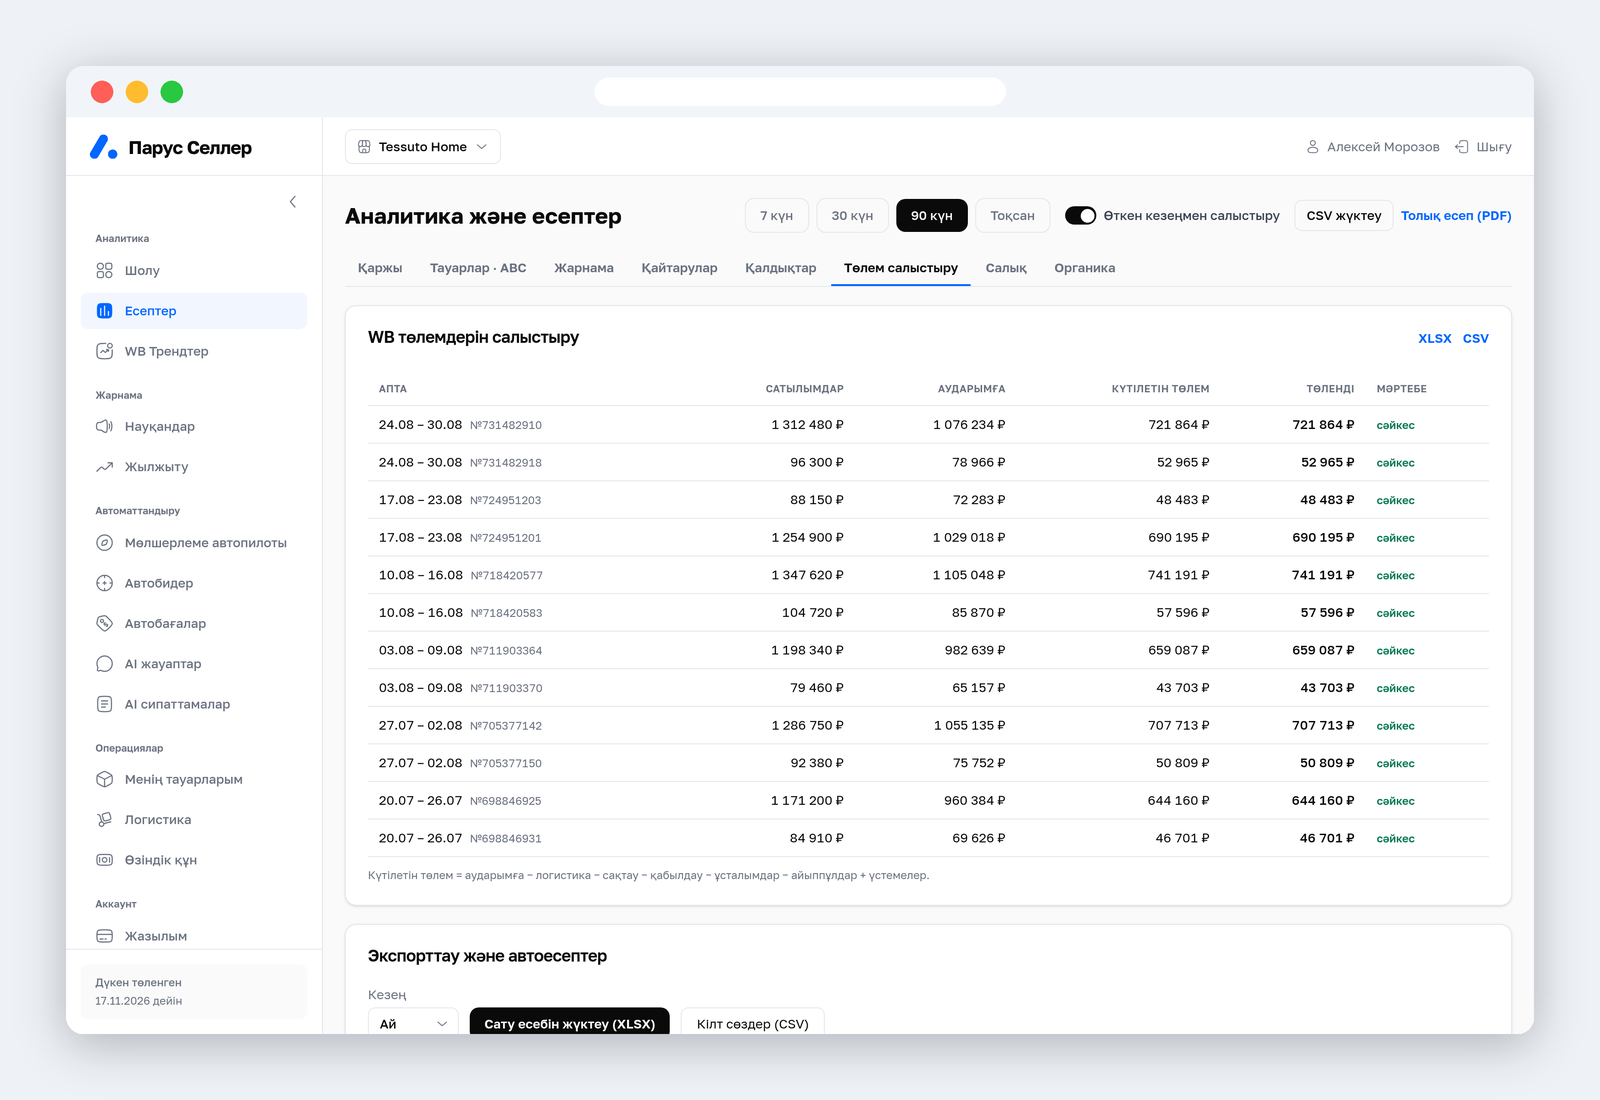
Task: Click the Шығу logout icon
Action: 1462,147
